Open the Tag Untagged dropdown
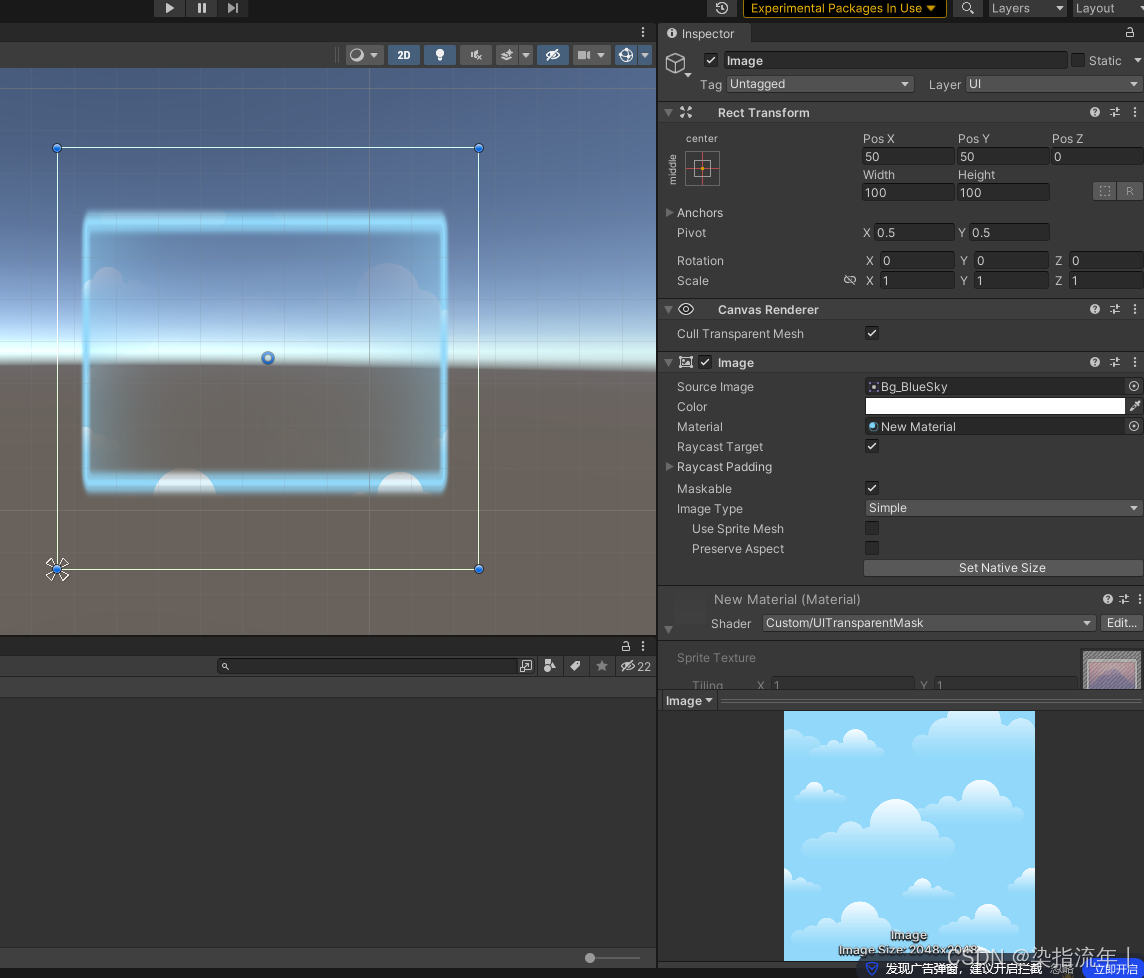 820,84
